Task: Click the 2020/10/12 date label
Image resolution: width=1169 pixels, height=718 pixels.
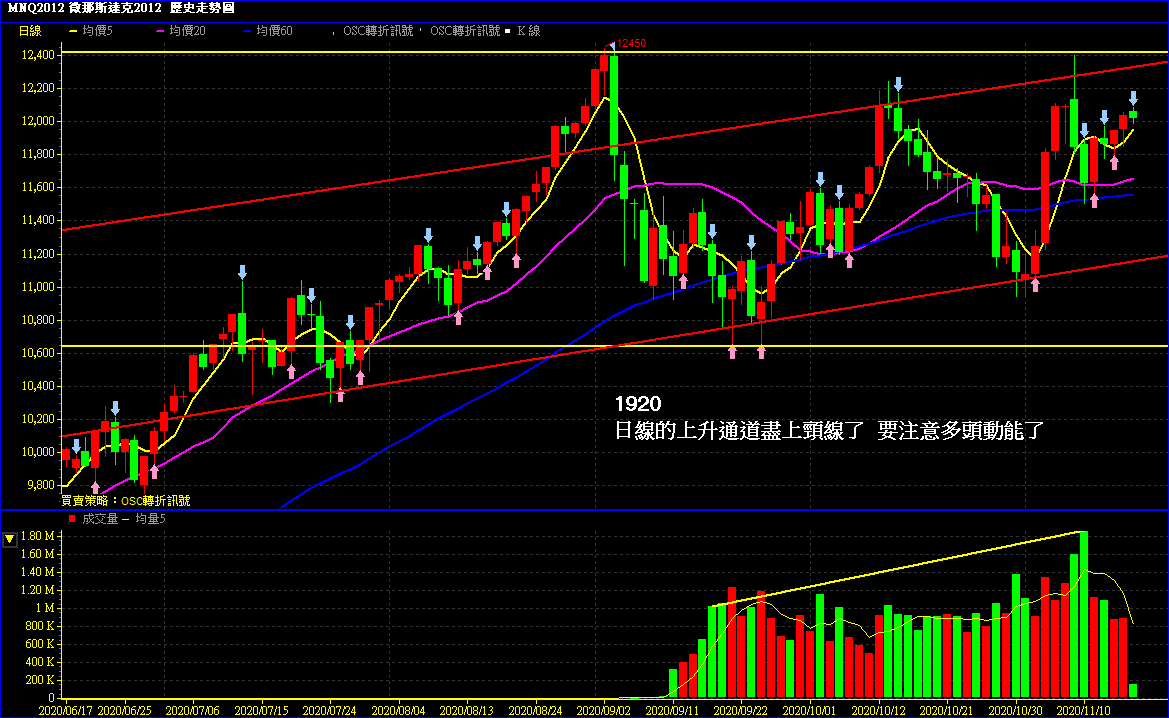Action: pyautogui.click(x=878, y=711)
